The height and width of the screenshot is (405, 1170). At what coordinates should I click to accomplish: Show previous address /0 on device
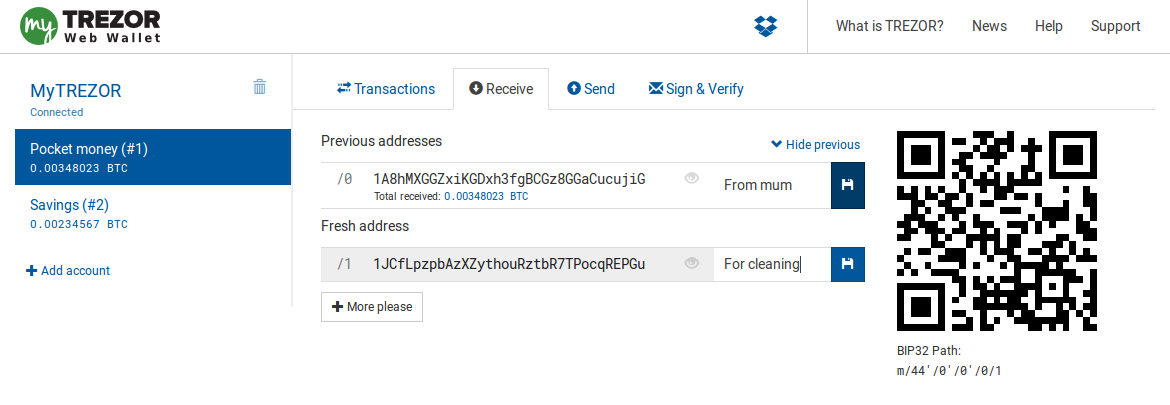pyautogui.click(x=691, y=179)
